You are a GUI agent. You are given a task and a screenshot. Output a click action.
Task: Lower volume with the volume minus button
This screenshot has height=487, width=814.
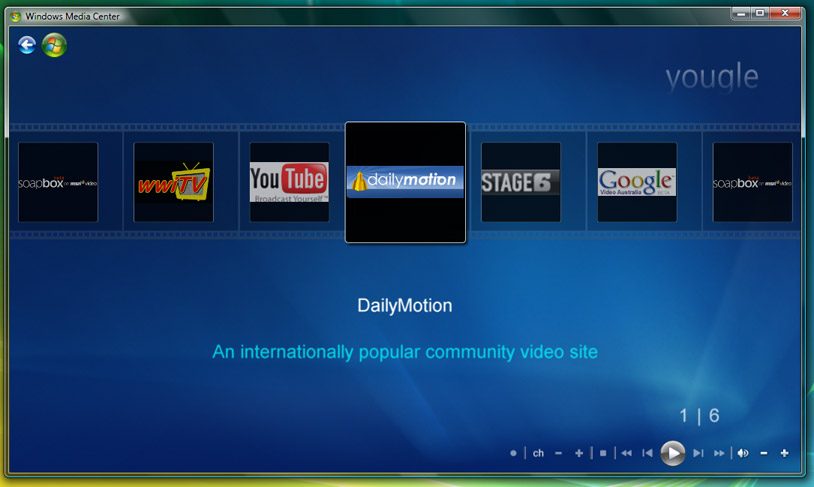[x=764, y=453]
